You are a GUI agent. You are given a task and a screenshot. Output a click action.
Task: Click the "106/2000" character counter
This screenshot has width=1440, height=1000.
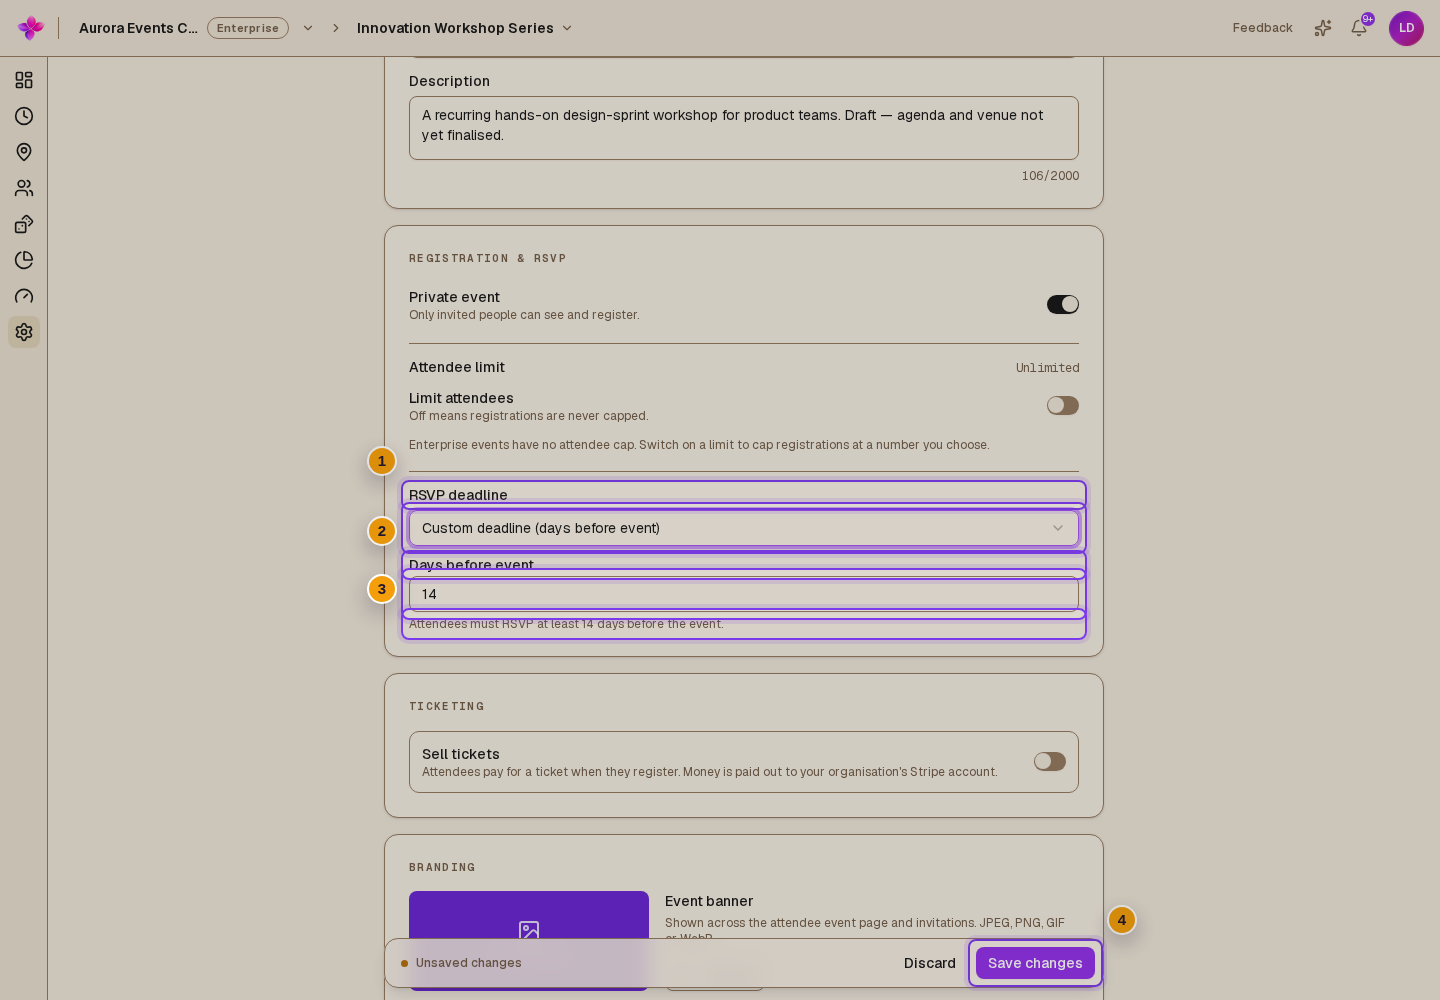pyautogui.click(x=1050, y=176)
